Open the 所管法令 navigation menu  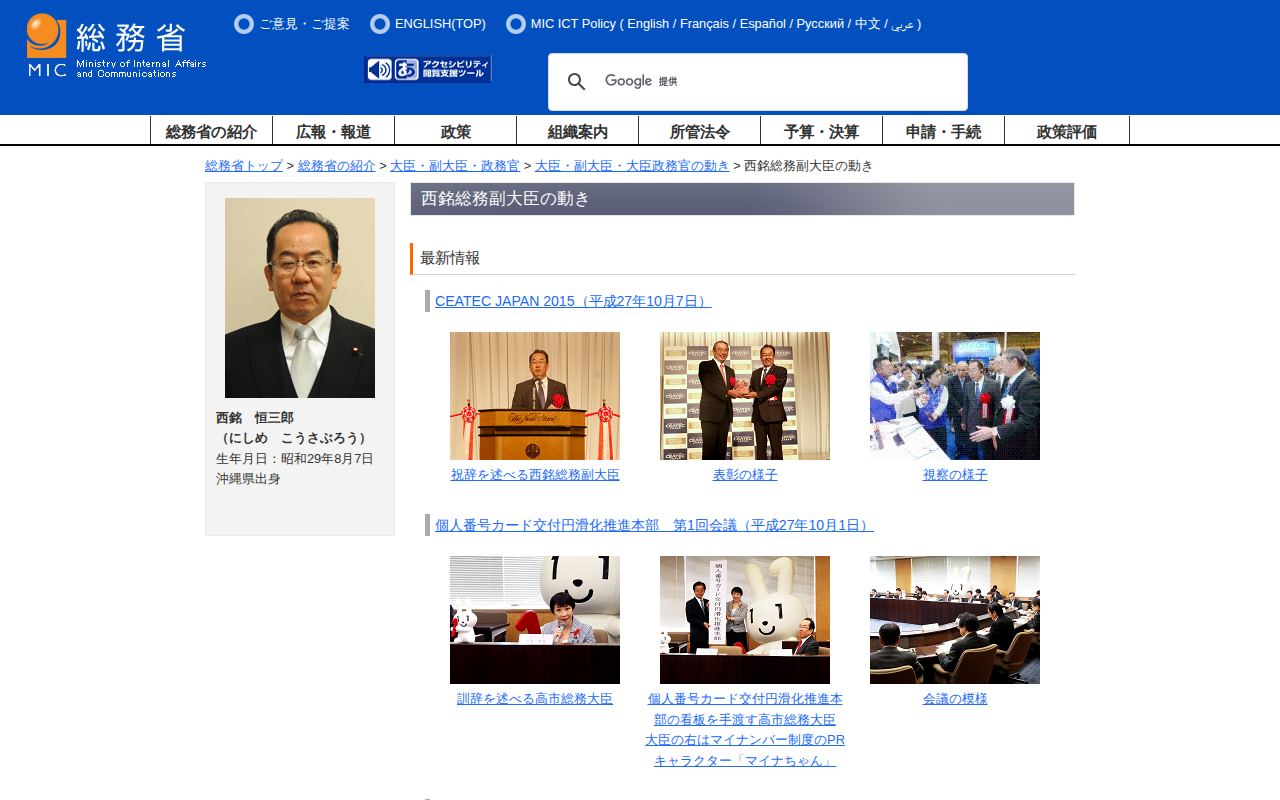coord(699,131)
